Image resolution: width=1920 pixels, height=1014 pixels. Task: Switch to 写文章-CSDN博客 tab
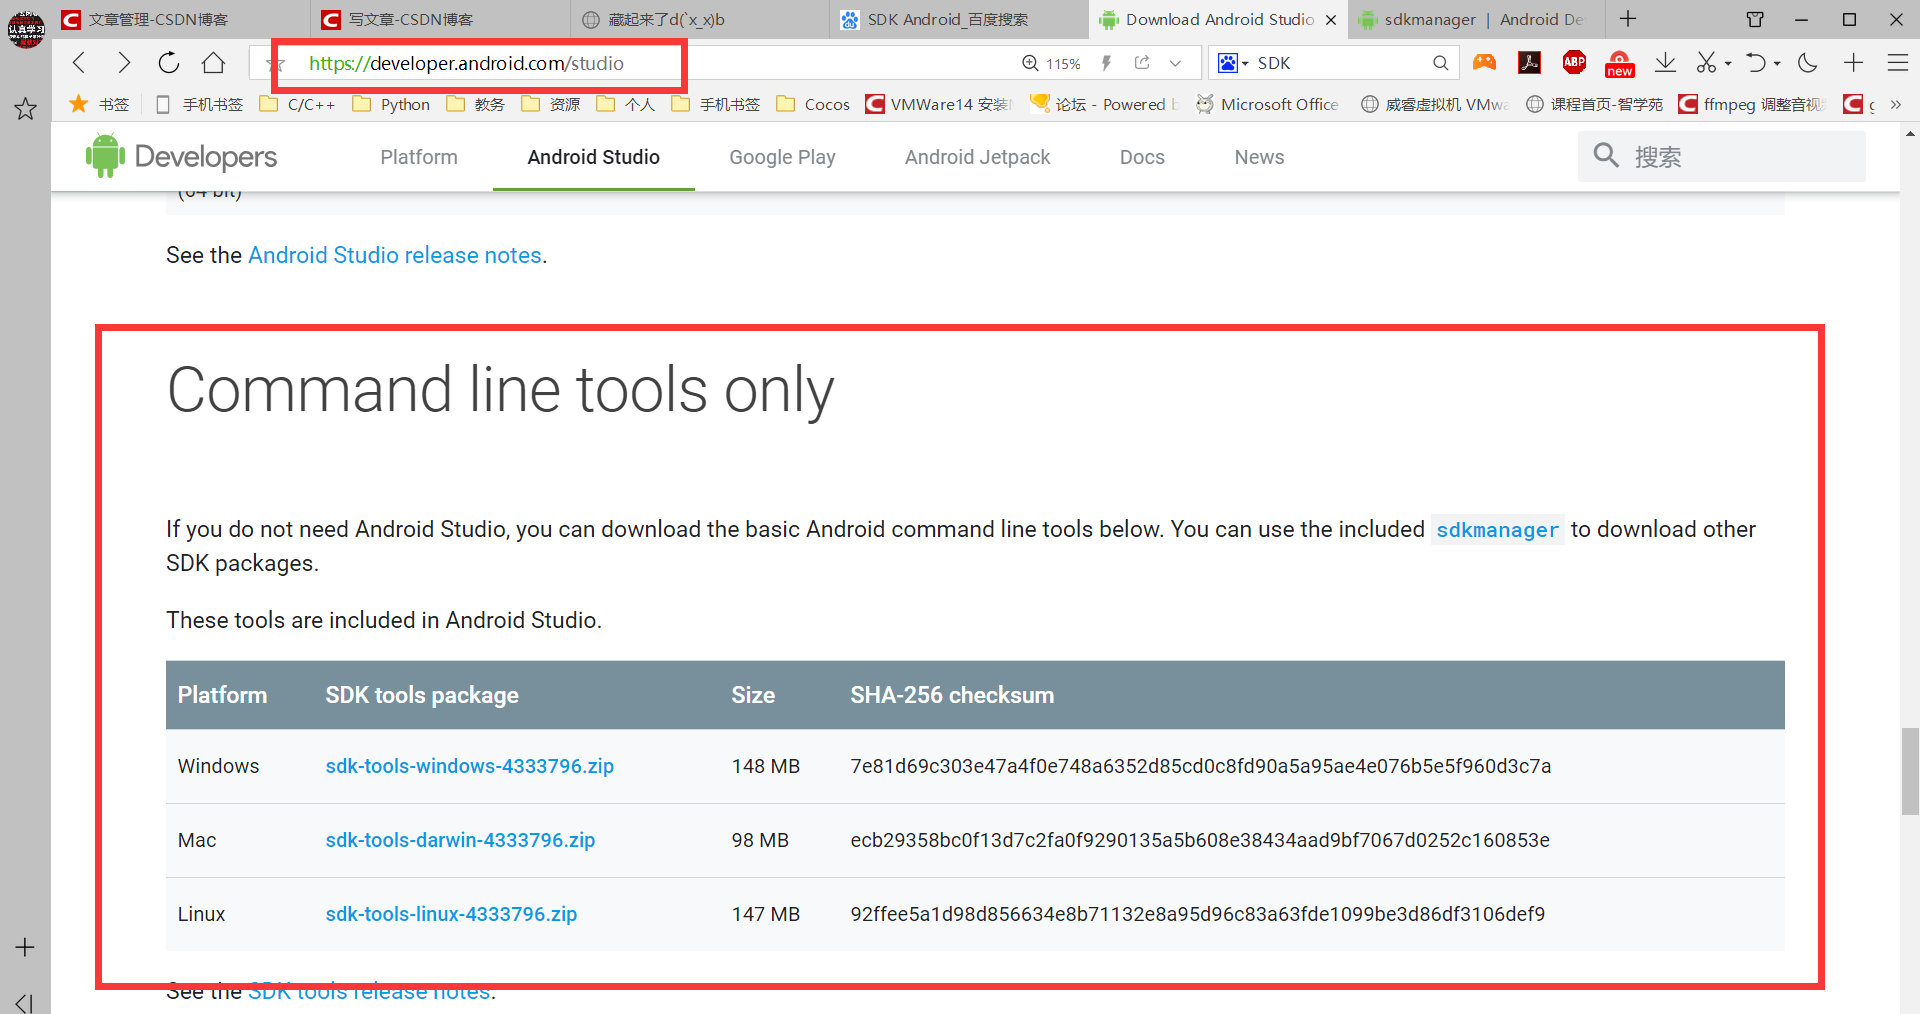coord(440,19)
